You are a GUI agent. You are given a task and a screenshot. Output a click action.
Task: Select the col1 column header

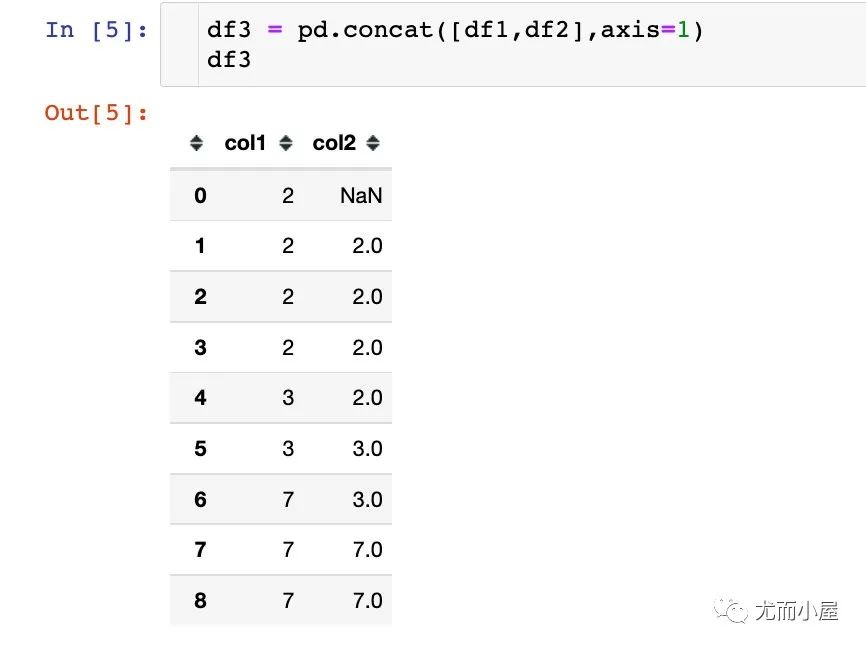(x=245, y=143)
